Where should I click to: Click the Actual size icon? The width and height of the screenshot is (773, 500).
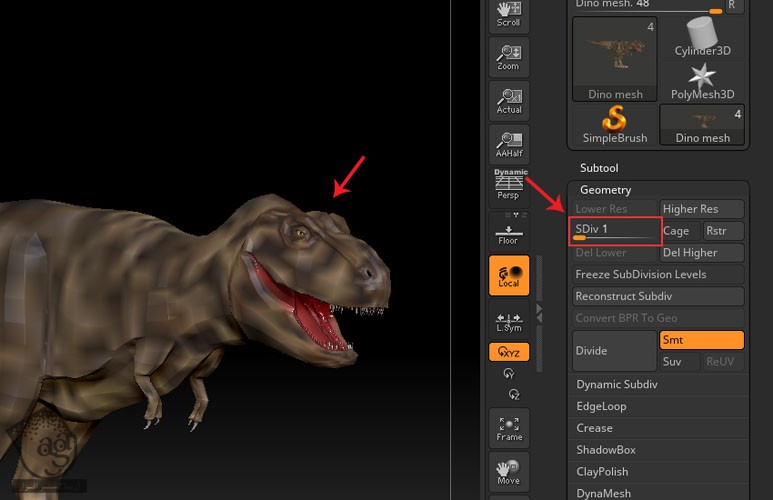point(508,101)
